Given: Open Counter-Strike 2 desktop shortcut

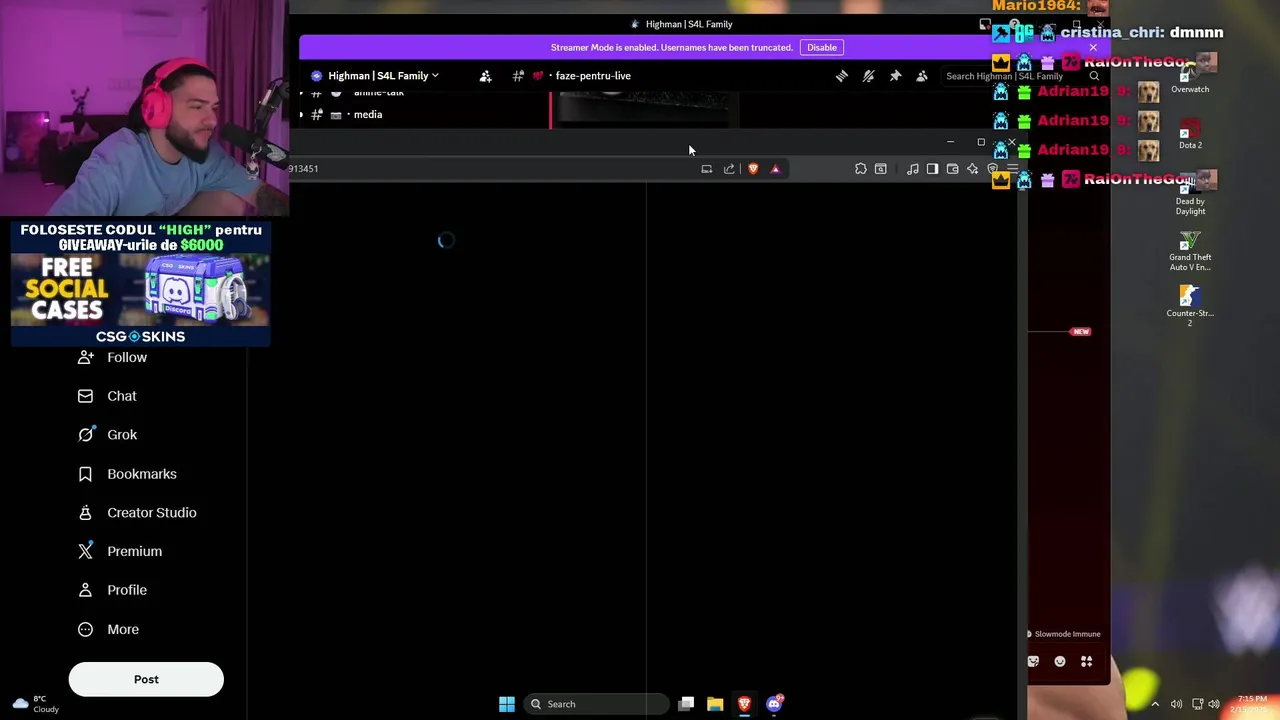Looking at the screenshot, I should 1190,307.
